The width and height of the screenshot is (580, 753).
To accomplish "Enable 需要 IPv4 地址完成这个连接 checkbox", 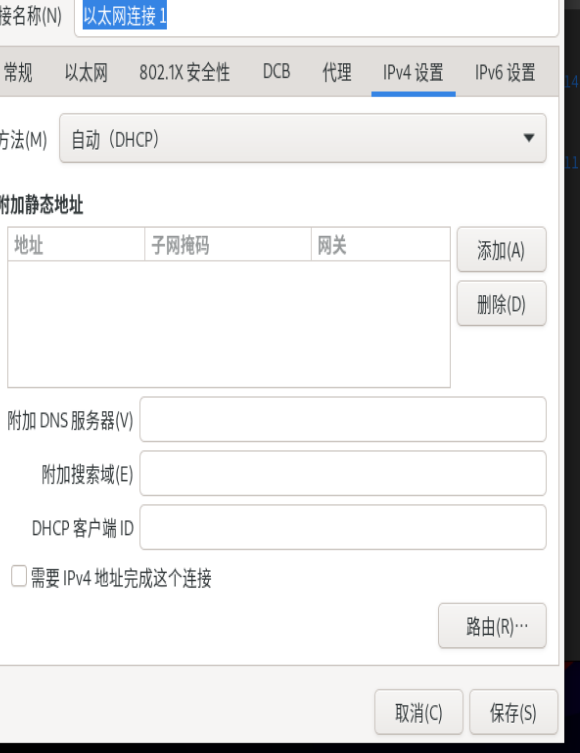I will tap(19, 576).
